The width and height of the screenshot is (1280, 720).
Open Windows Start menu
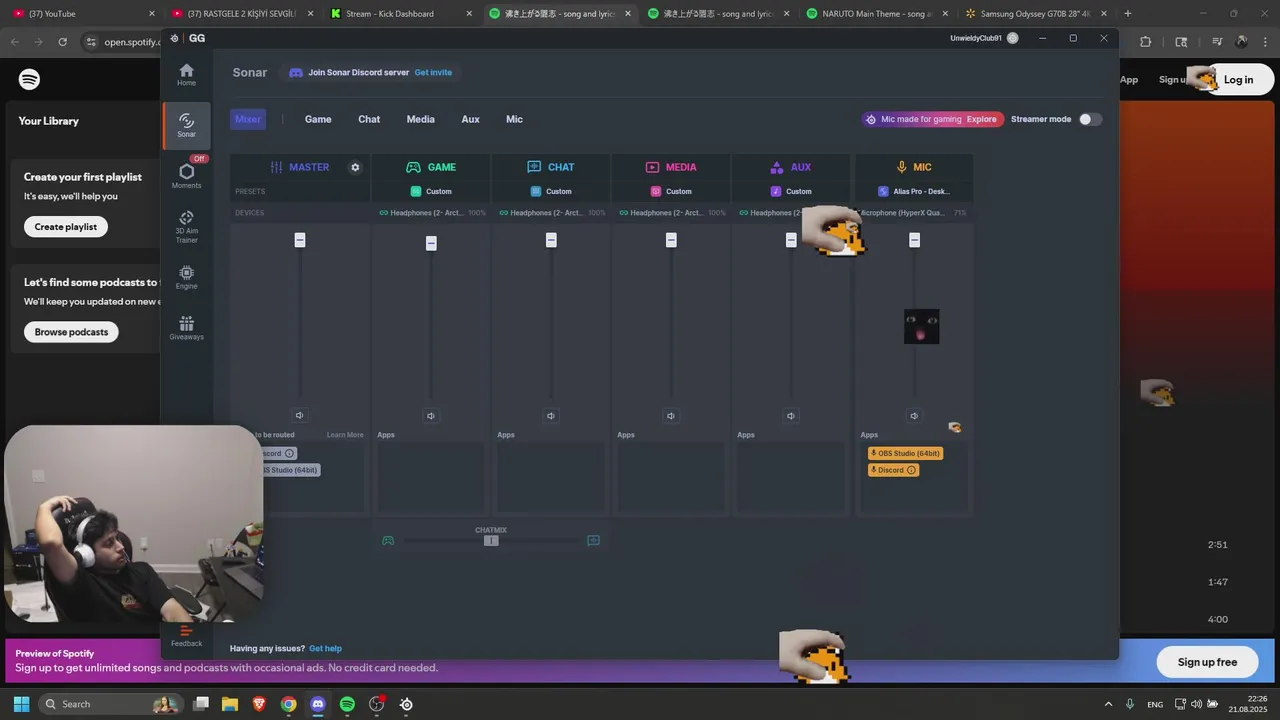21,704
